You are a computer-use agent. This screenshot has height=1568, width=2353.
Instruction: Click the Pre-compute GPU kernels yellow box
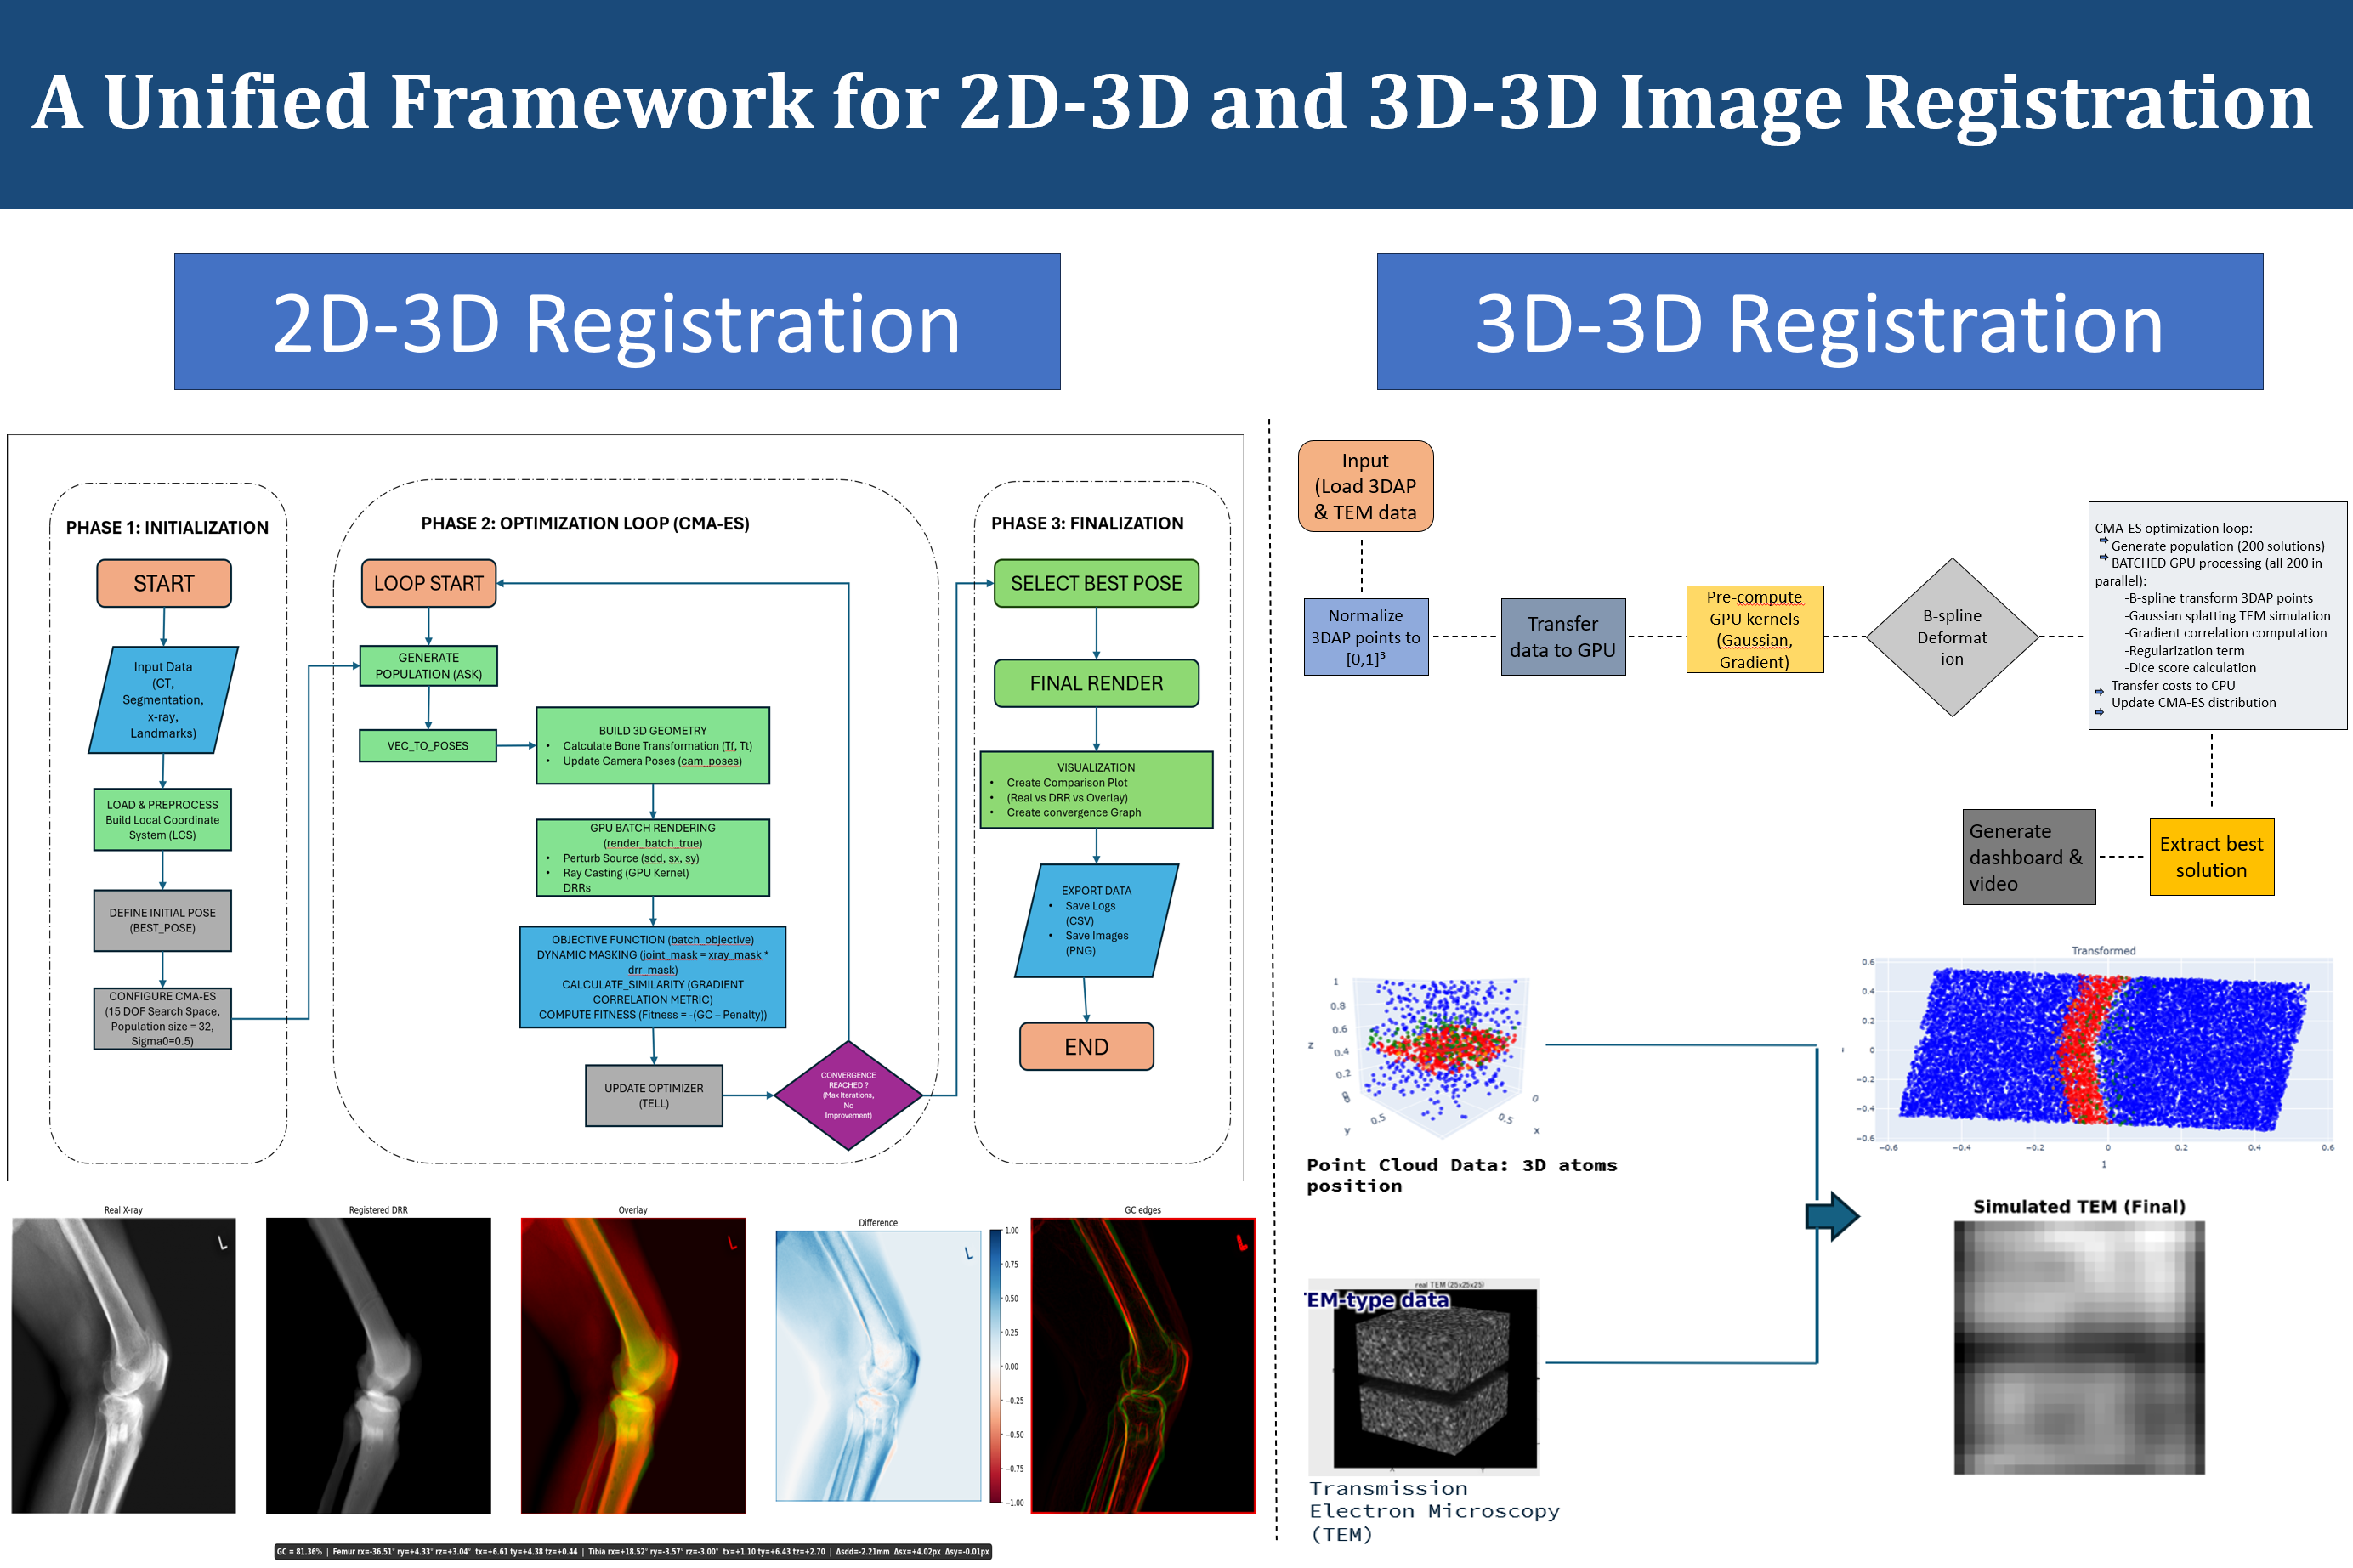point(1754,629)
